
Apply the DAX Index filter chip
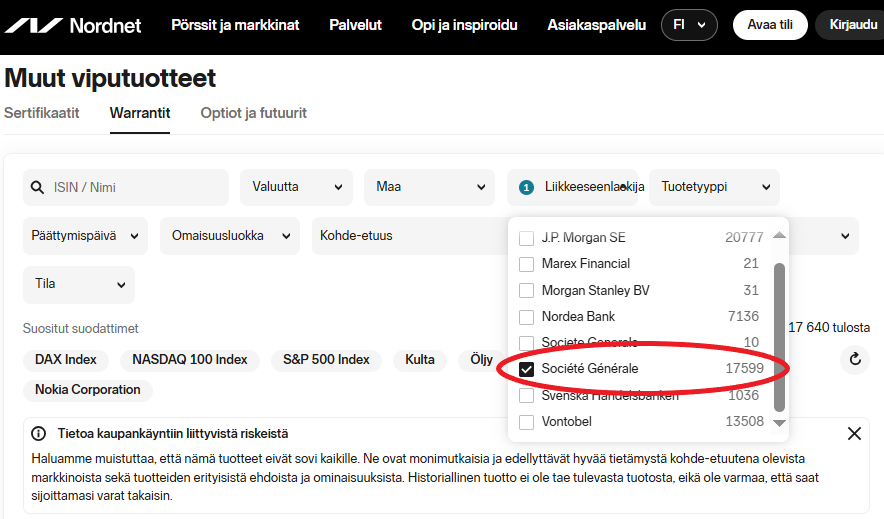(66, 360)
